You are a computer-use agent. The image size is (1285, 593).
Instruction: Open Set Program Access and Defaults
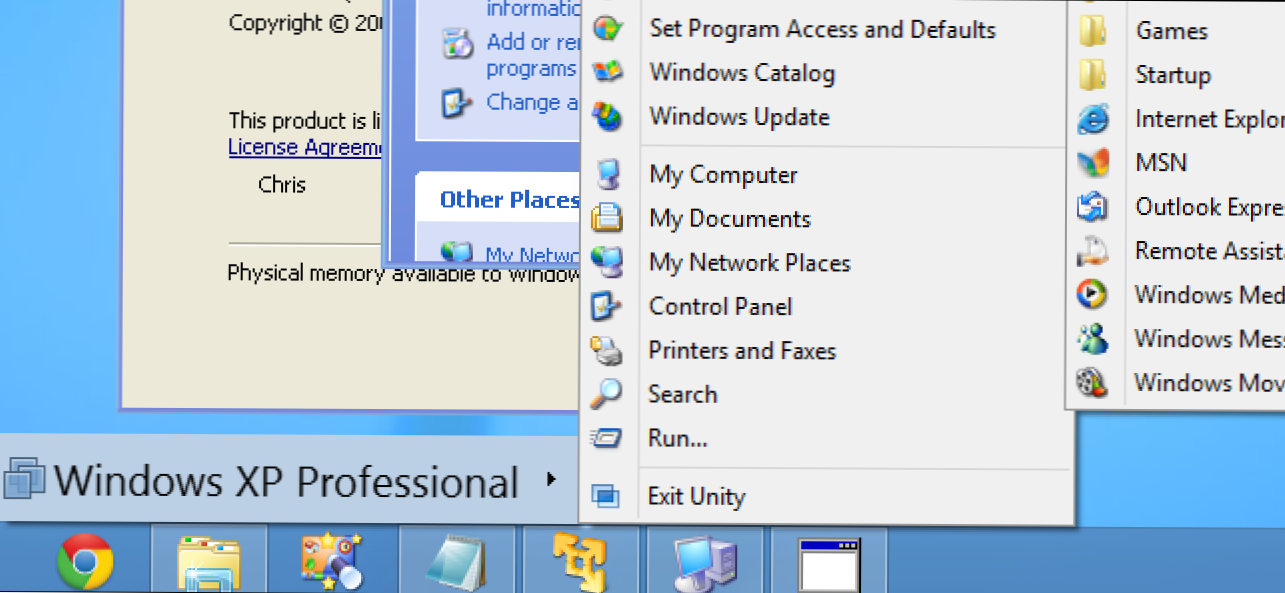click(x=822, y=29)
